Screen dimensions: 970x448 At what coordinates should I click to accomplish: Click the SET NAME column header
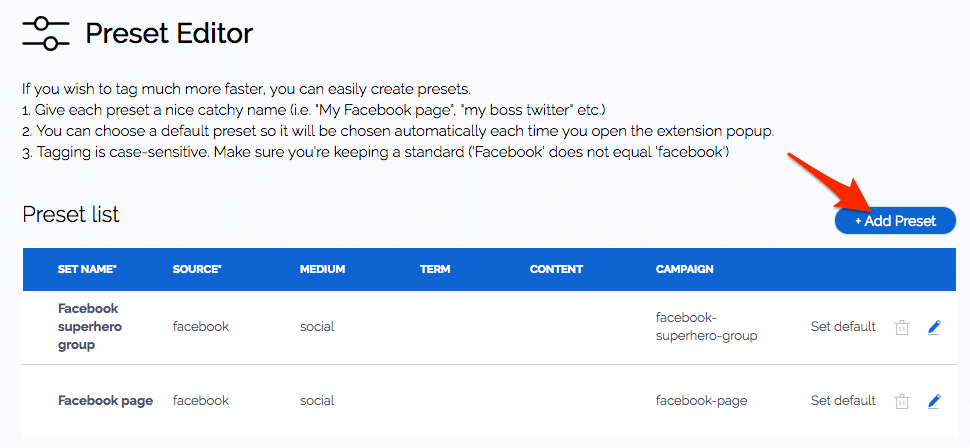[87, 270]
